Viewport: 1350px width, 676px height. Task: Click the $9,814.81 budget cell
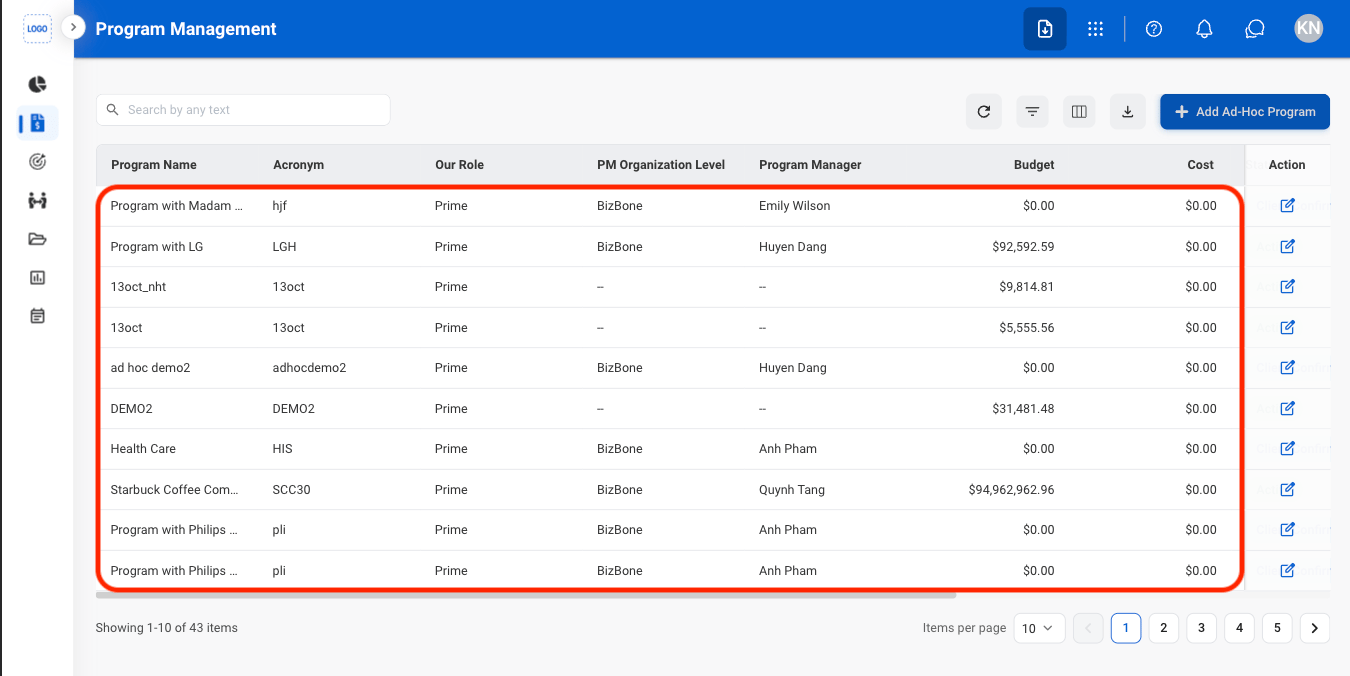point(1026,287)
